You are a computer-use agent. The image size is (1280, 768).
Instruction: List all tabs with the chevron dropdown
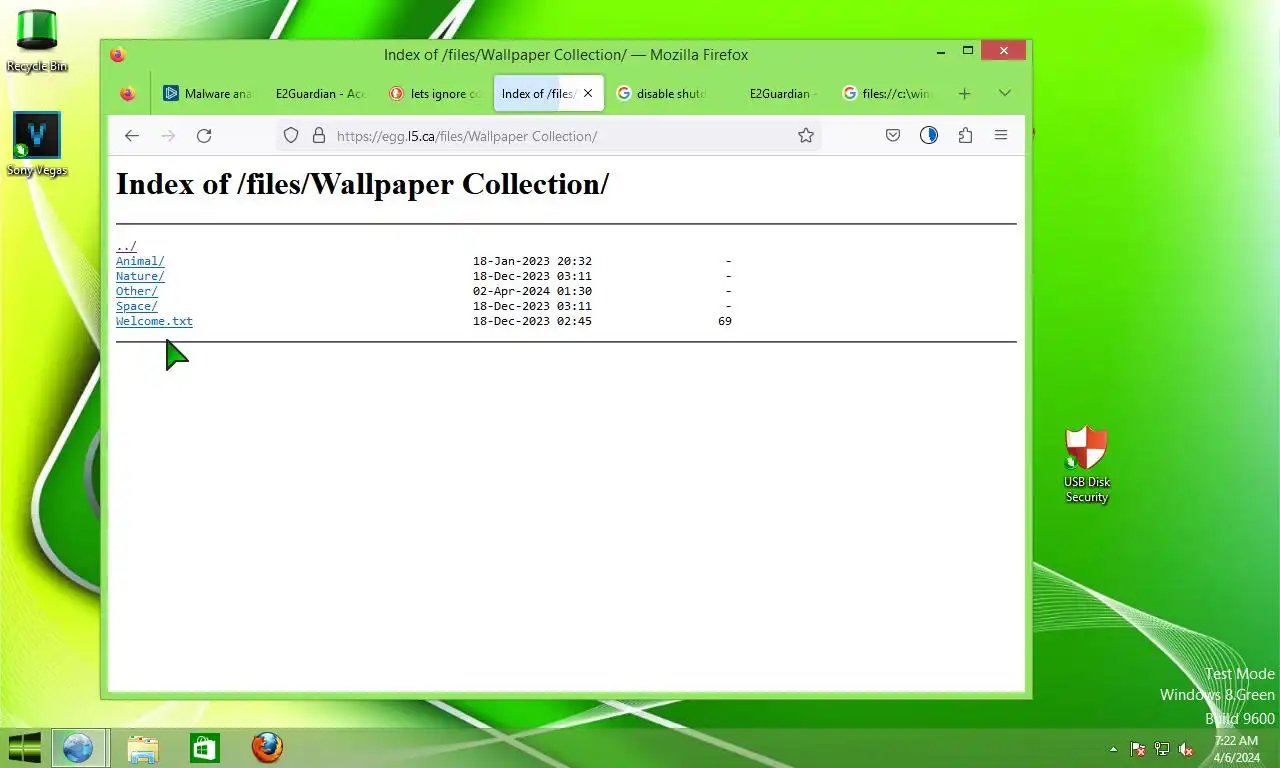point(1005,93)
